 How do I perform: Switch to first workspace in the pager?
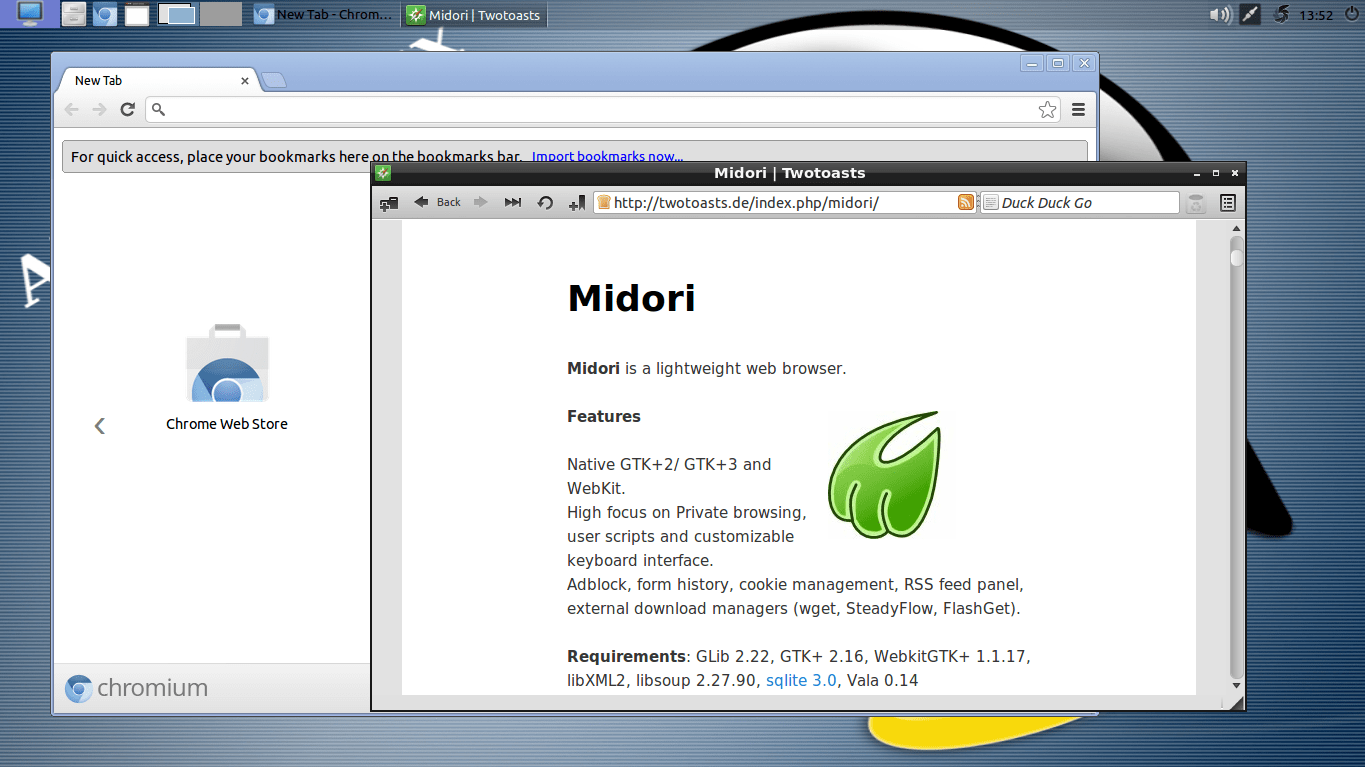pos(177,14)
